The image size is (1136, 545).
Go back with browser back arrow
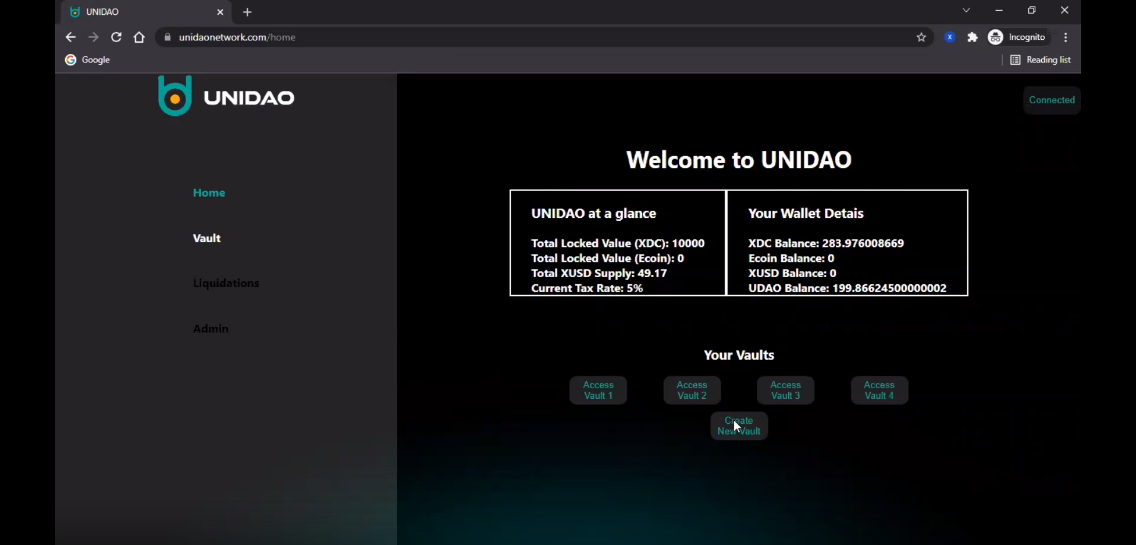70,37
